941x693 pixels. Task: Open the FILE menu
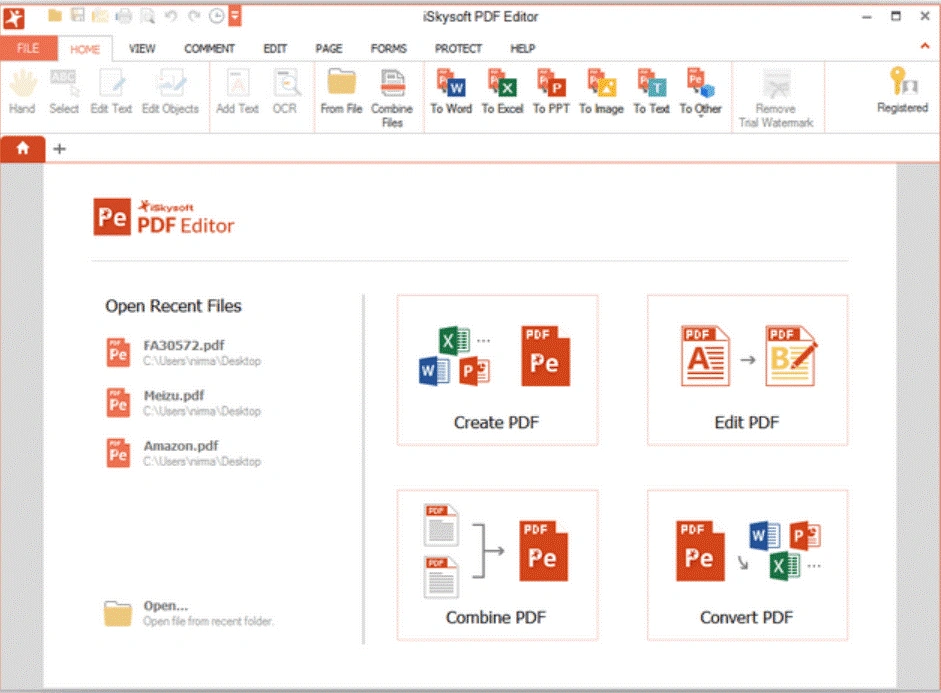tap(28, 48)
